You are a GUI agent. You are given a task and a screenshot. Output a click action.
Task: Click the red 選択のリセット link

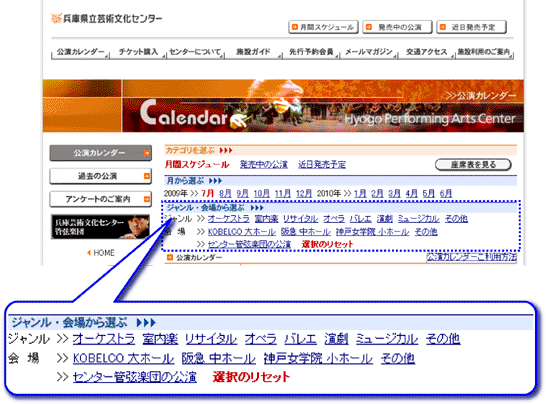(327, 244)
